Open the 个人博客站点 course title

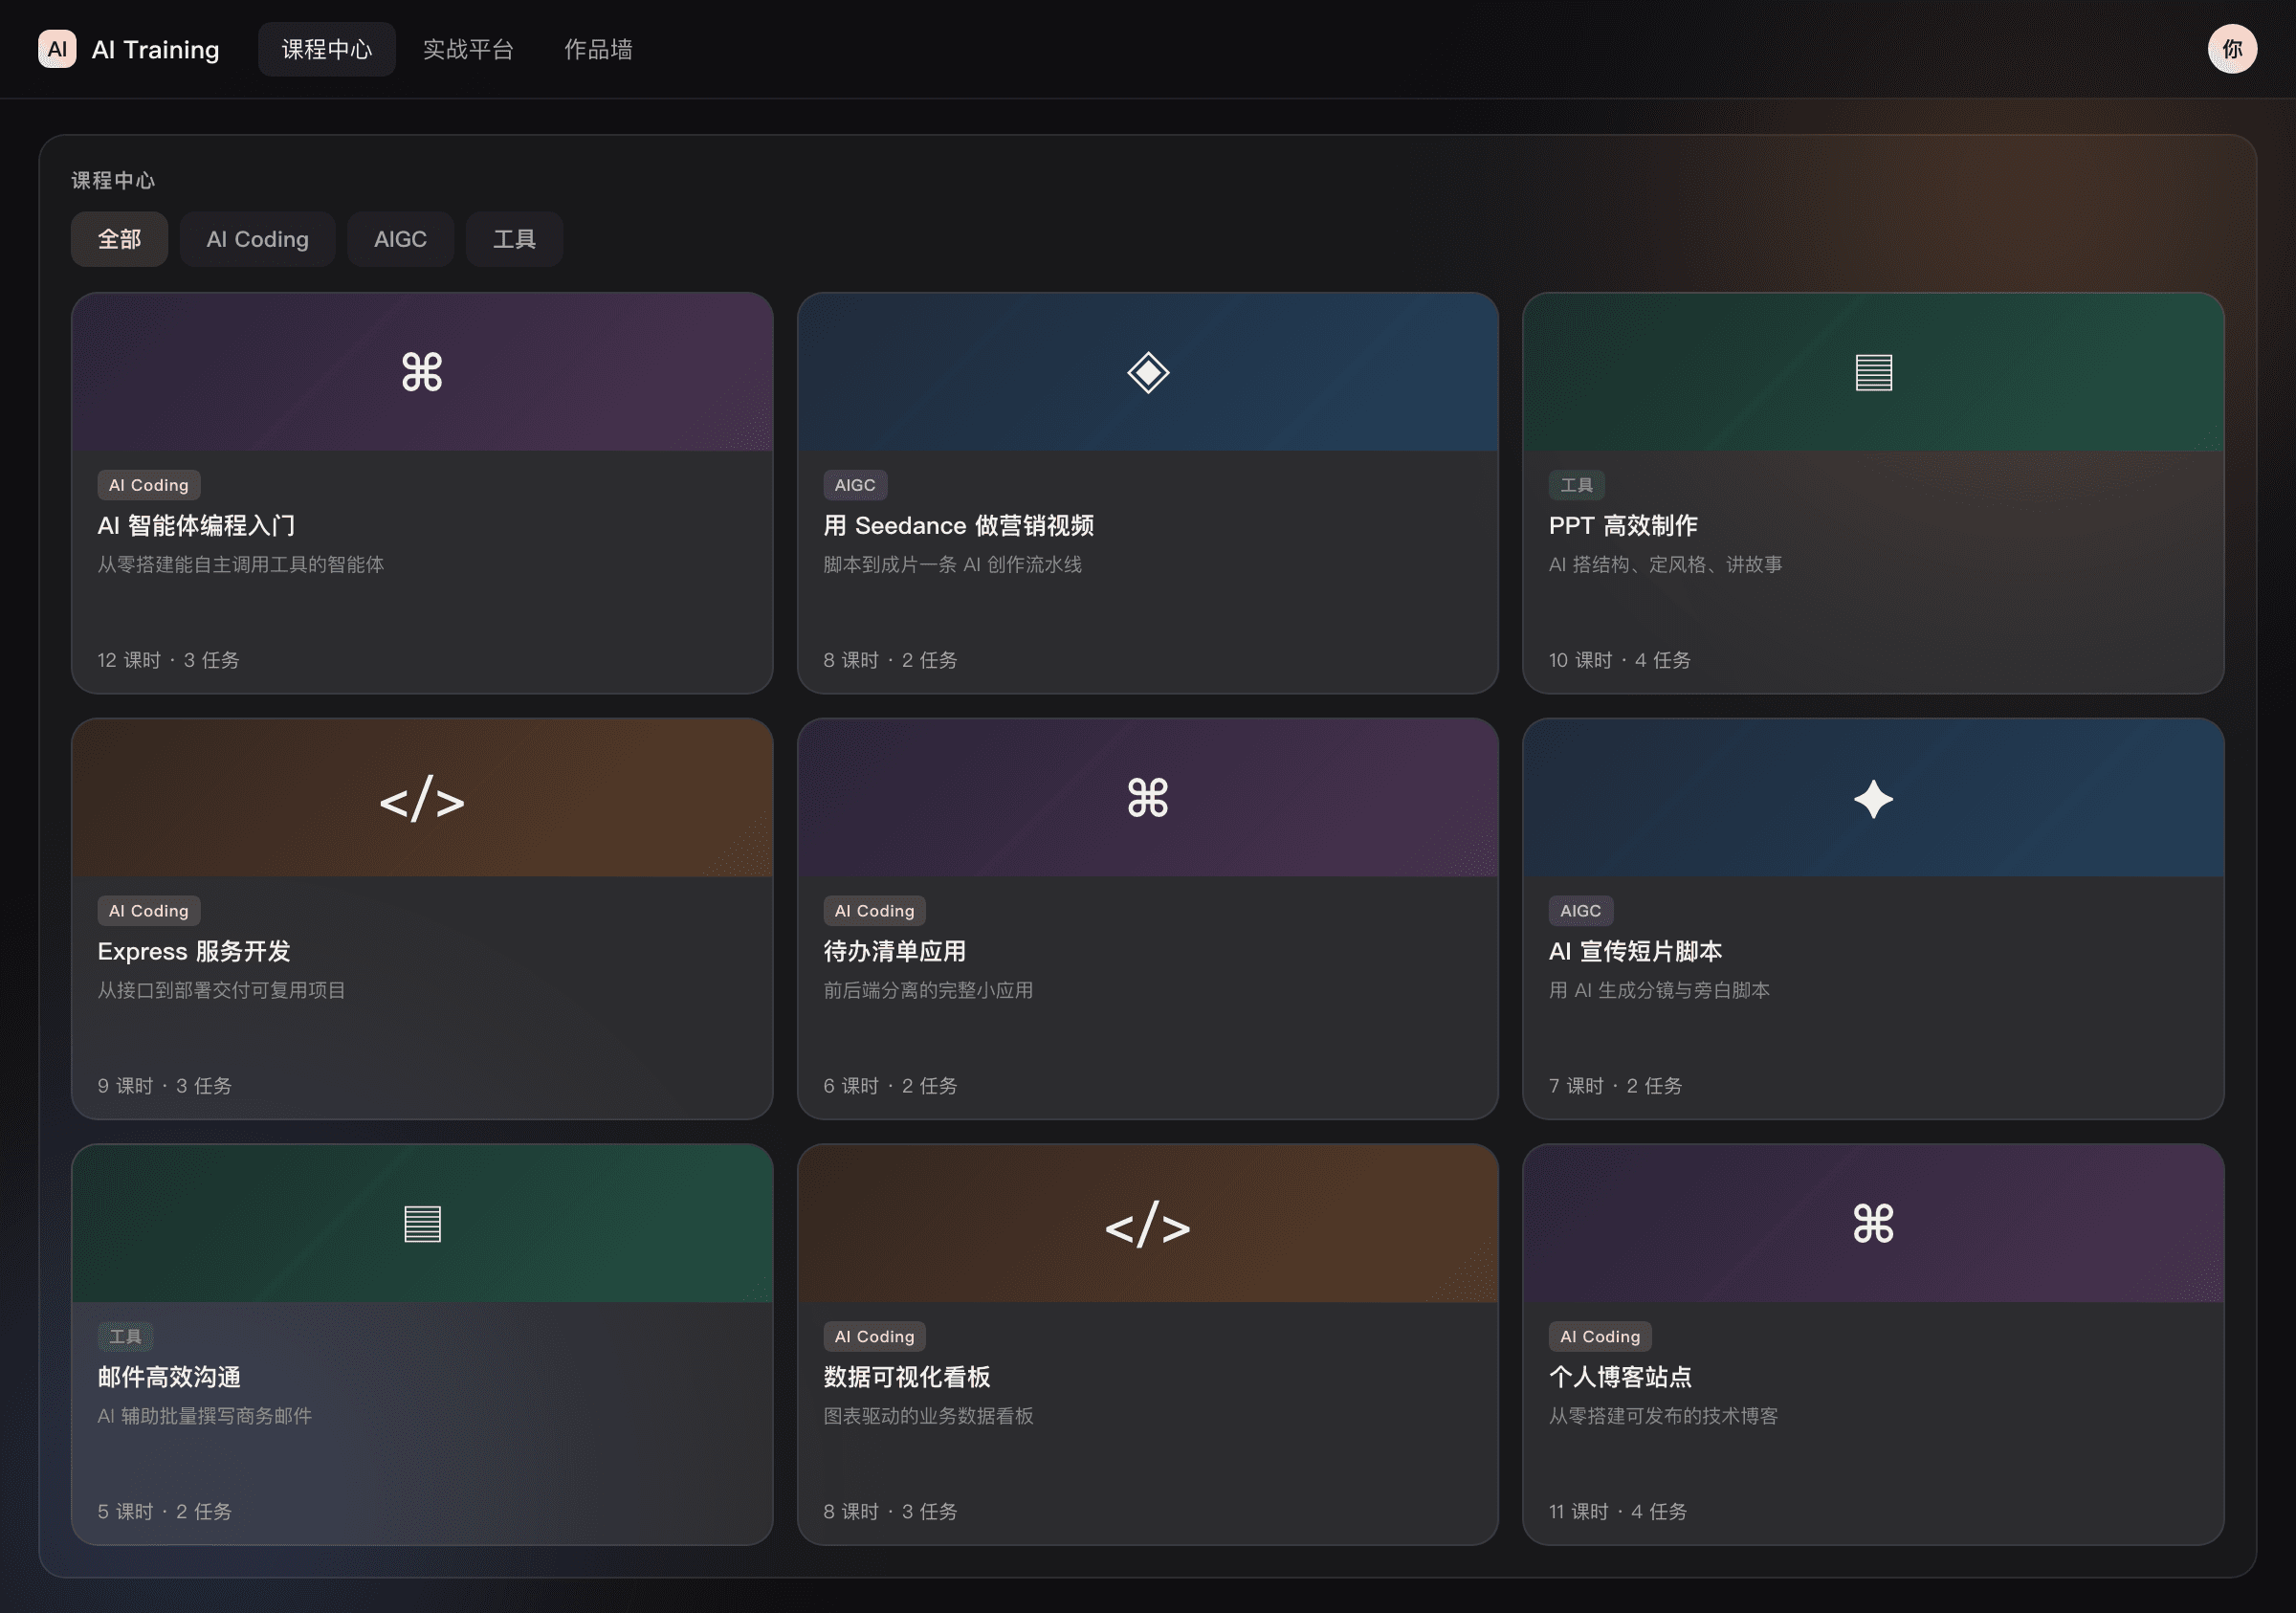(1621, 1378)
